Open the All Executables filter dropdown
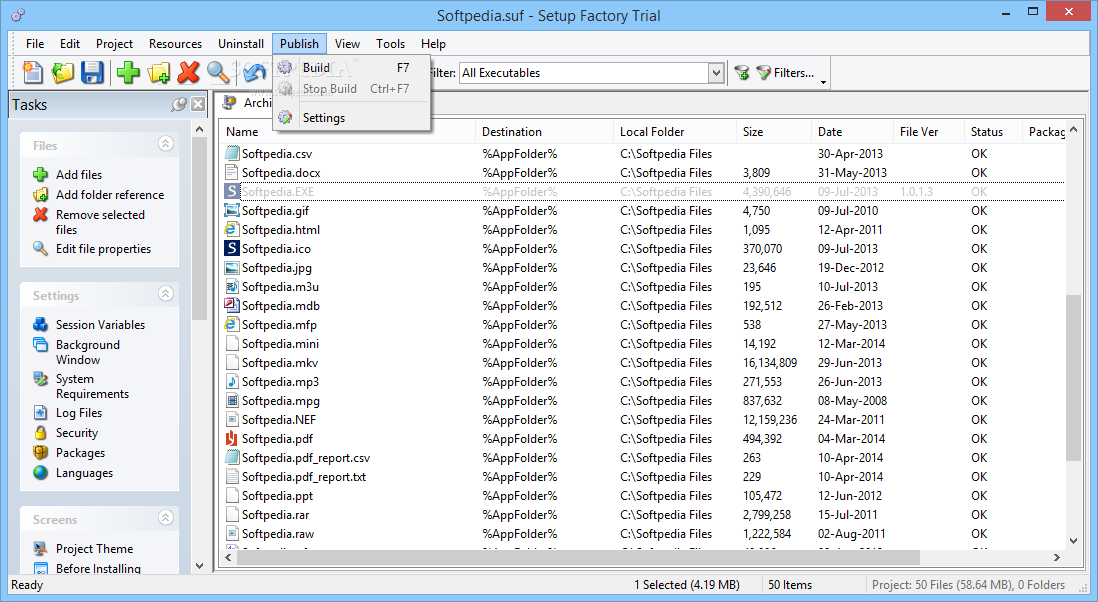1098x602 pixels. pyautogui.click(x=716, y=73)
